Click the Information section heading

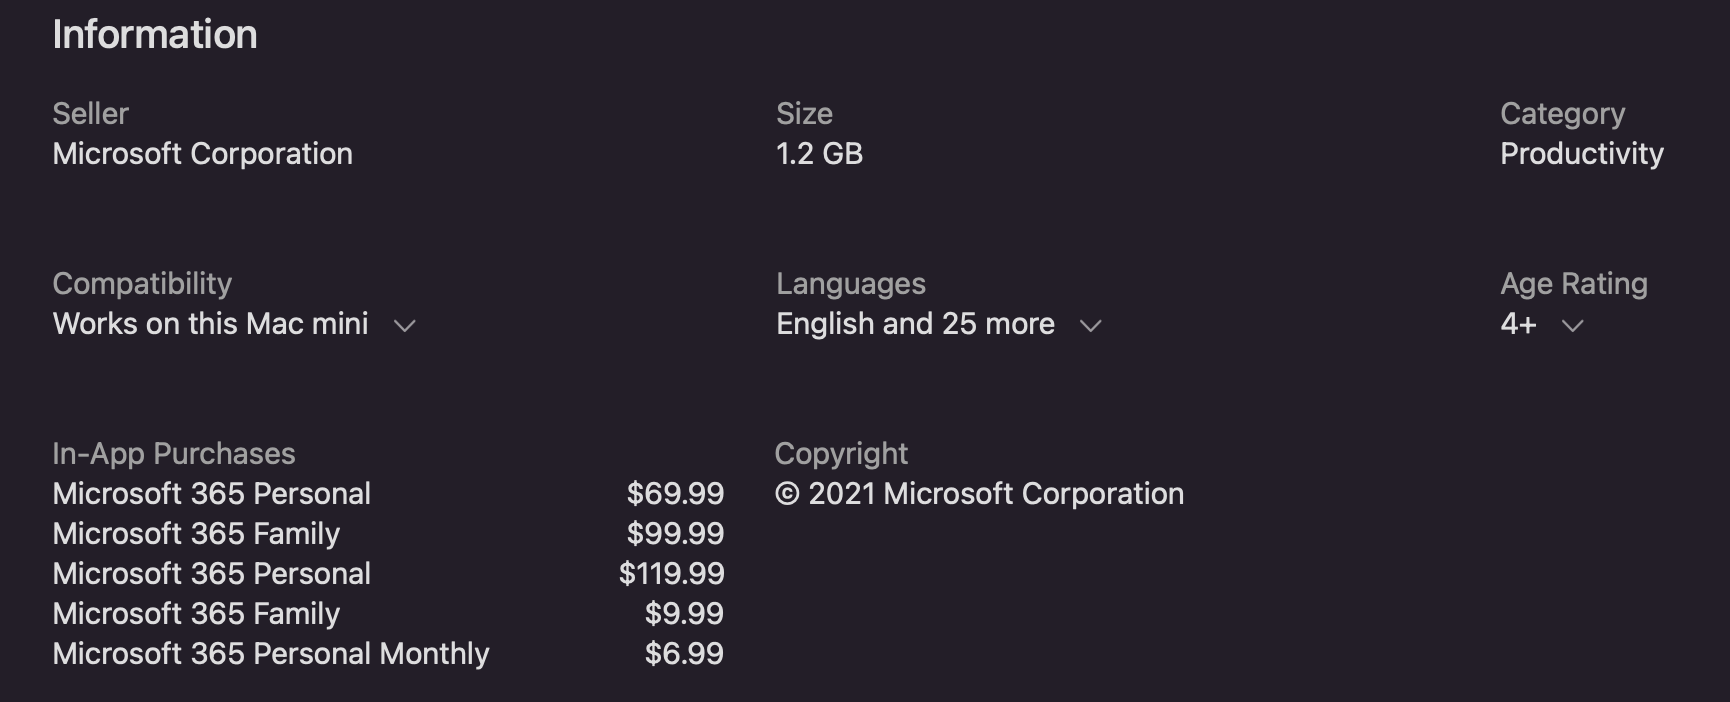pos(155,35)
